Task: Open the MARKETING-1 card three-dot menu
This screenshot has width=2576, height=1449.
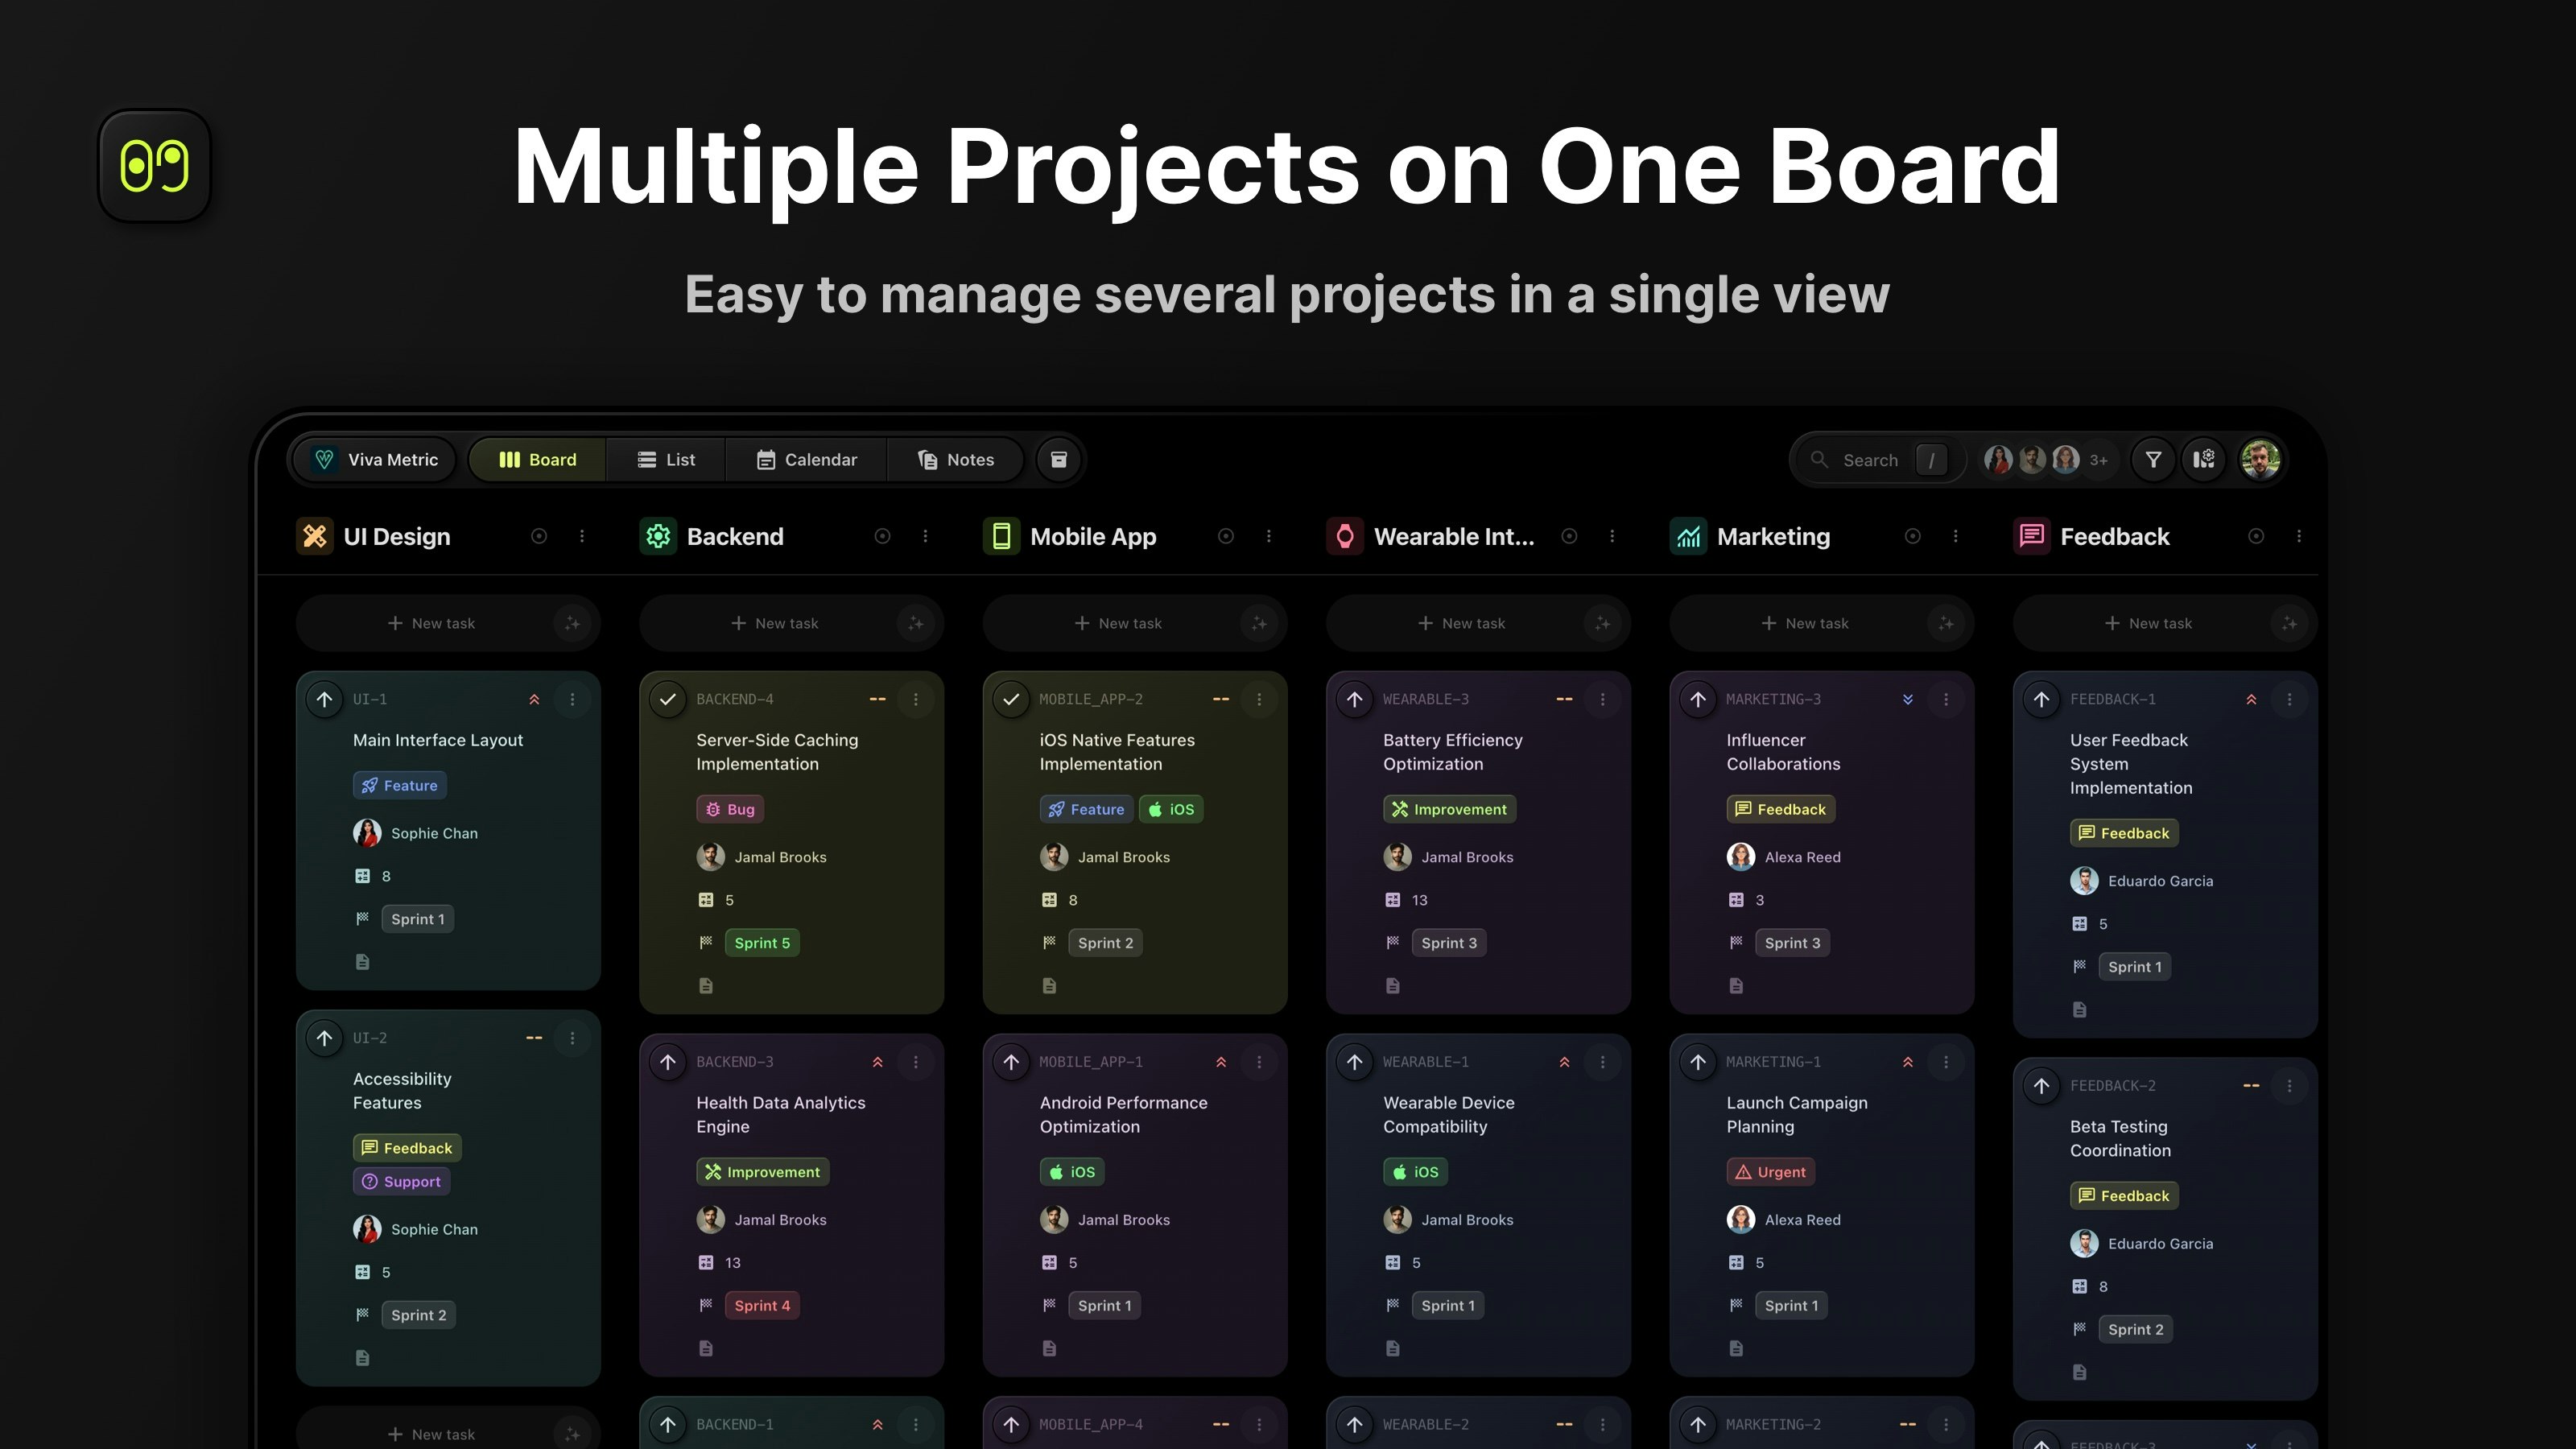Action: [1946, 1063]
